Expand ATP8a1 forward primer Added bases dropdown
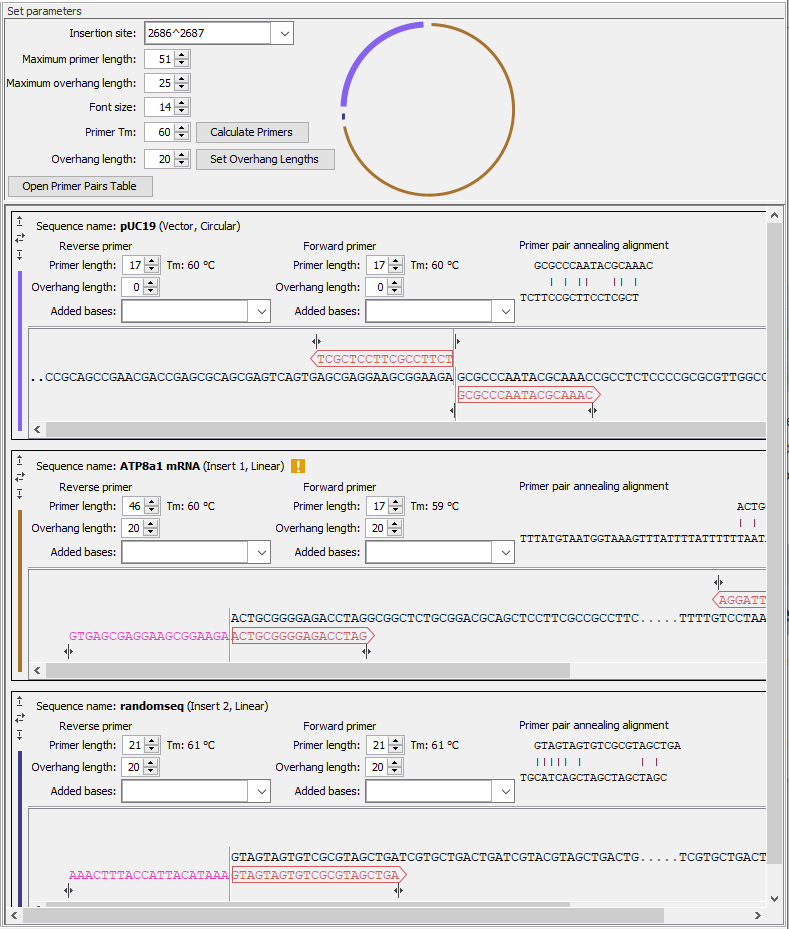The image size is (789, 929). click(x=505, y=552)
